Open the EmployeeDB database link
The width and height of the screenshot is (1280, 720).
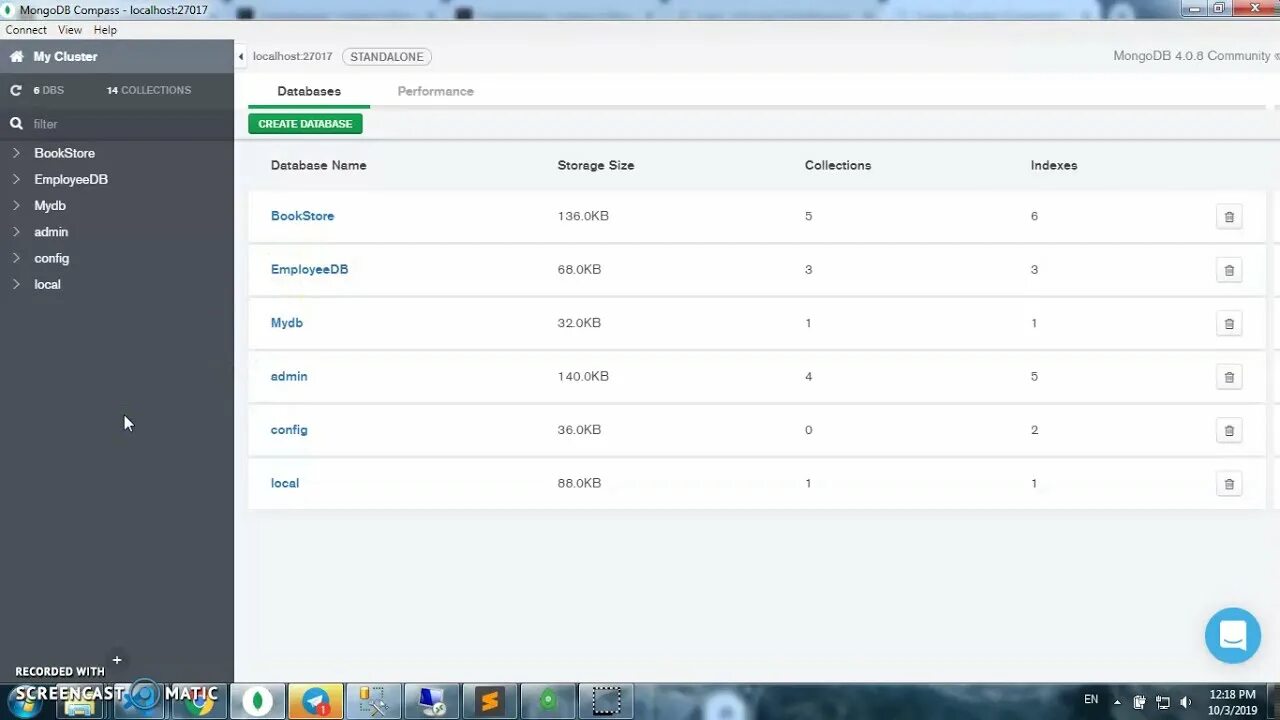coord(309,269)
